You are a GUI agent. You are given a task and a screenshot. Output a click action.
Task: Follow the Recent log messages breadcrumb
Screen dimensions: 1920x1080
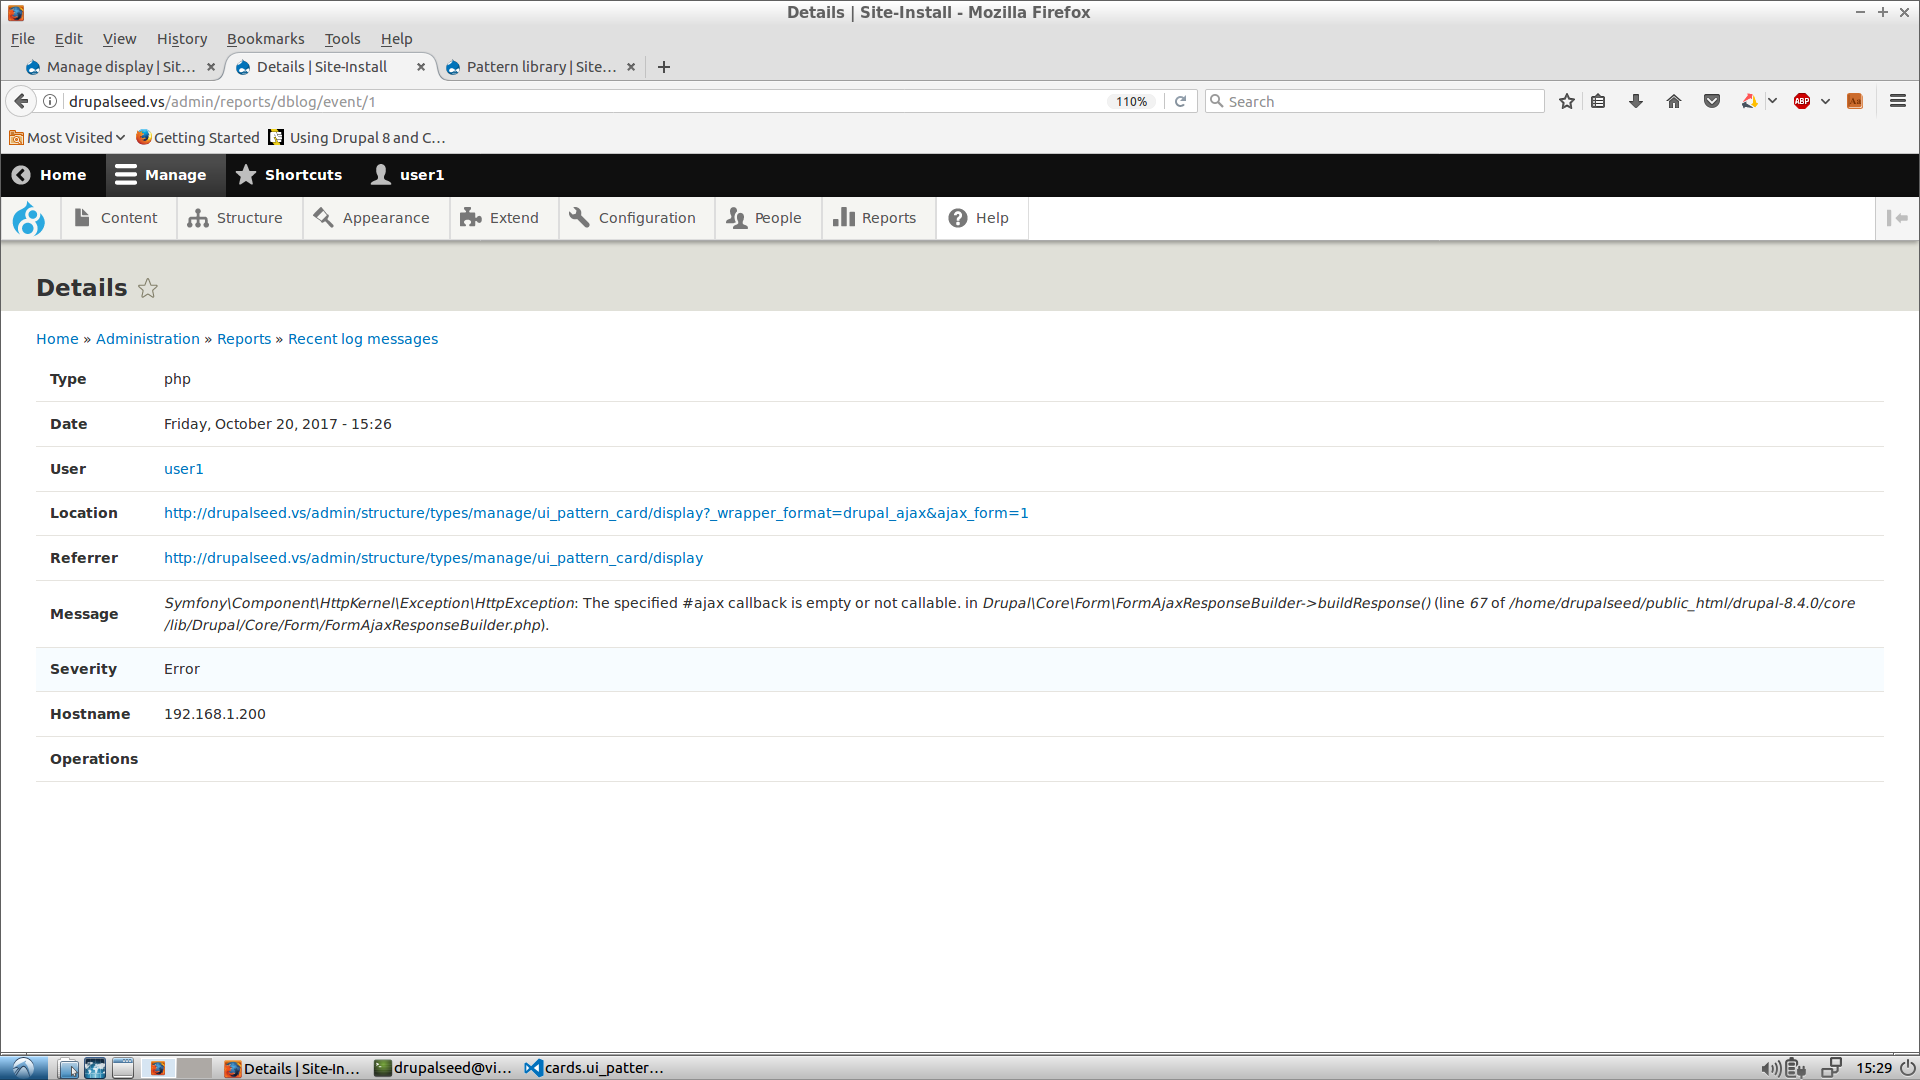pyautogui.click(x=363, y=339)
